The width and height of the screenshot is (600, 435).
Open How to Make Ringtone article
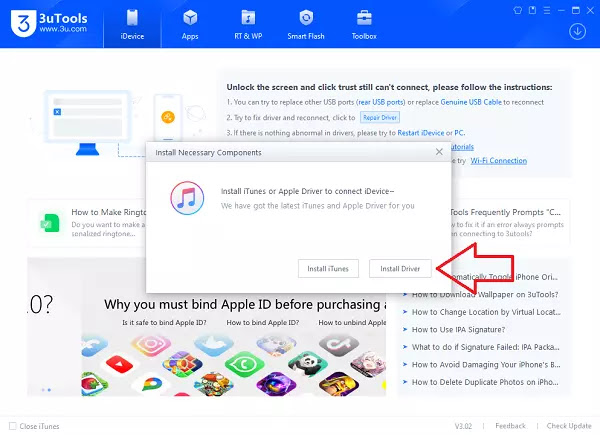(x=109, y=212)
